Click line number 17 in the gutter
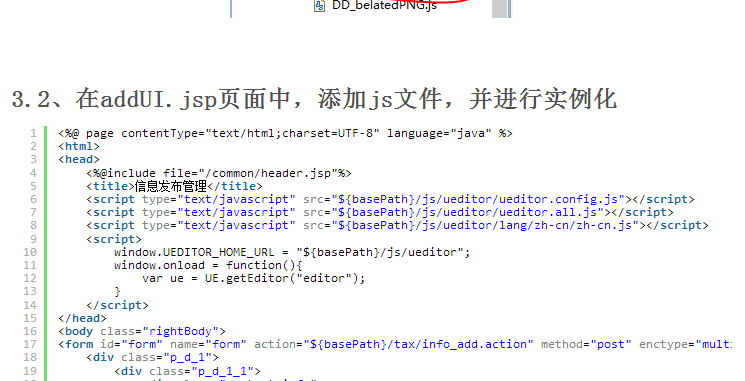This screenshot has width=745, height=381. pos(30,344)
